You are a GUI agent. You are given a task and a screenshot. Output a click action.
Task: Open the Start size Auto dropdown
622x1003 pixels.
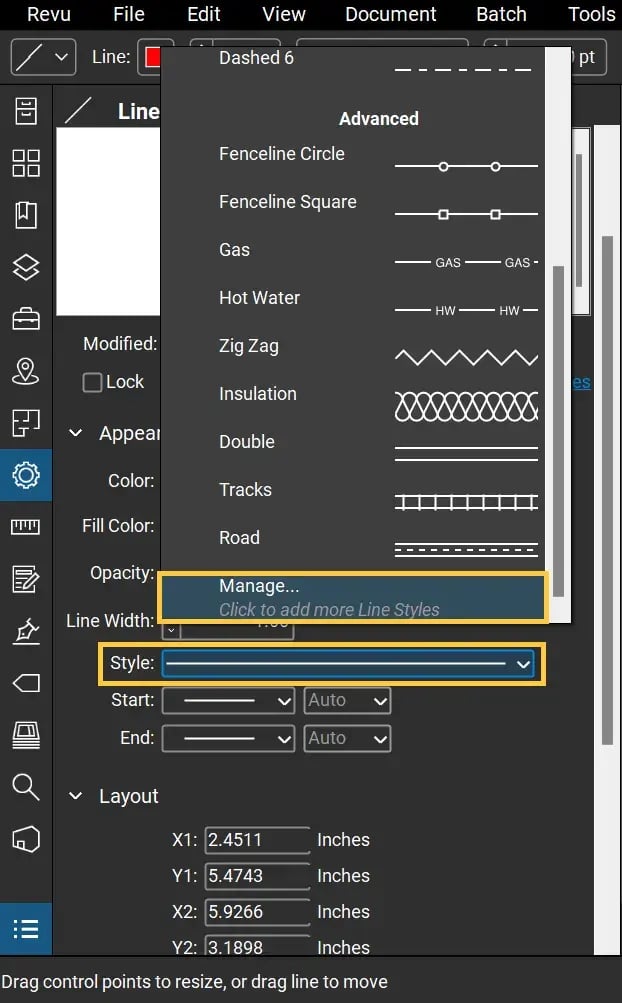pyautogui.click(x=347, y=701)
